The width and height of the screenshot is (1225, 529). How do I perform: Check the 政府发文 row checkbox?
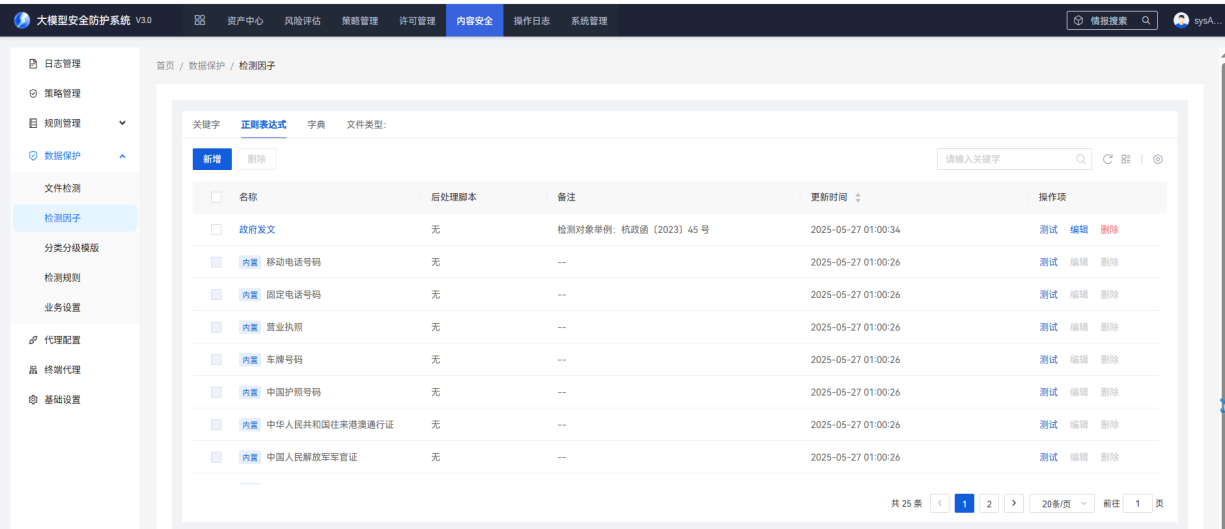(x=216, y=230)
